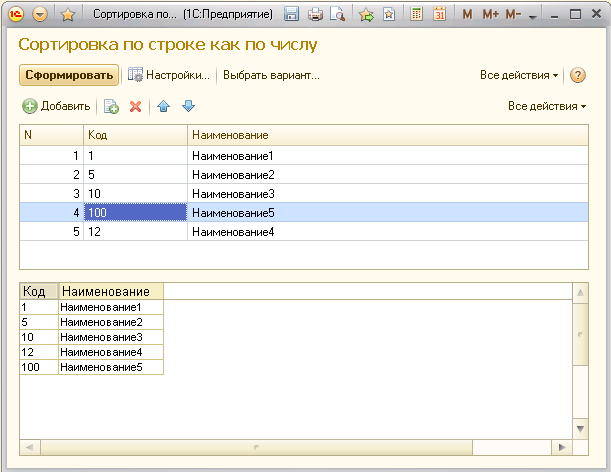Open help with the question mark icon
The width and height of the screenshot is (611, 472).
577,75
